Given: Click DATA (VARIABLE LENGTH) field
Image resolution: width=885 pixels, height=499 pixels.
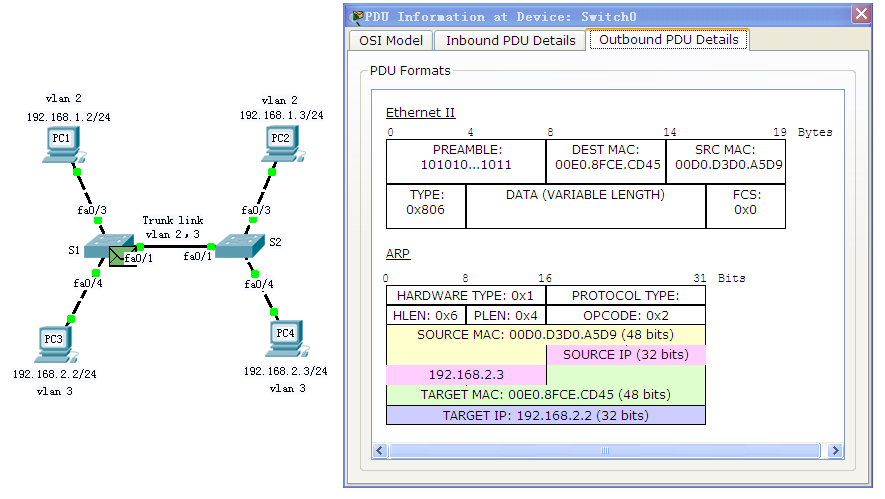Looking at the screenshot, I should (x=586, y=206).
